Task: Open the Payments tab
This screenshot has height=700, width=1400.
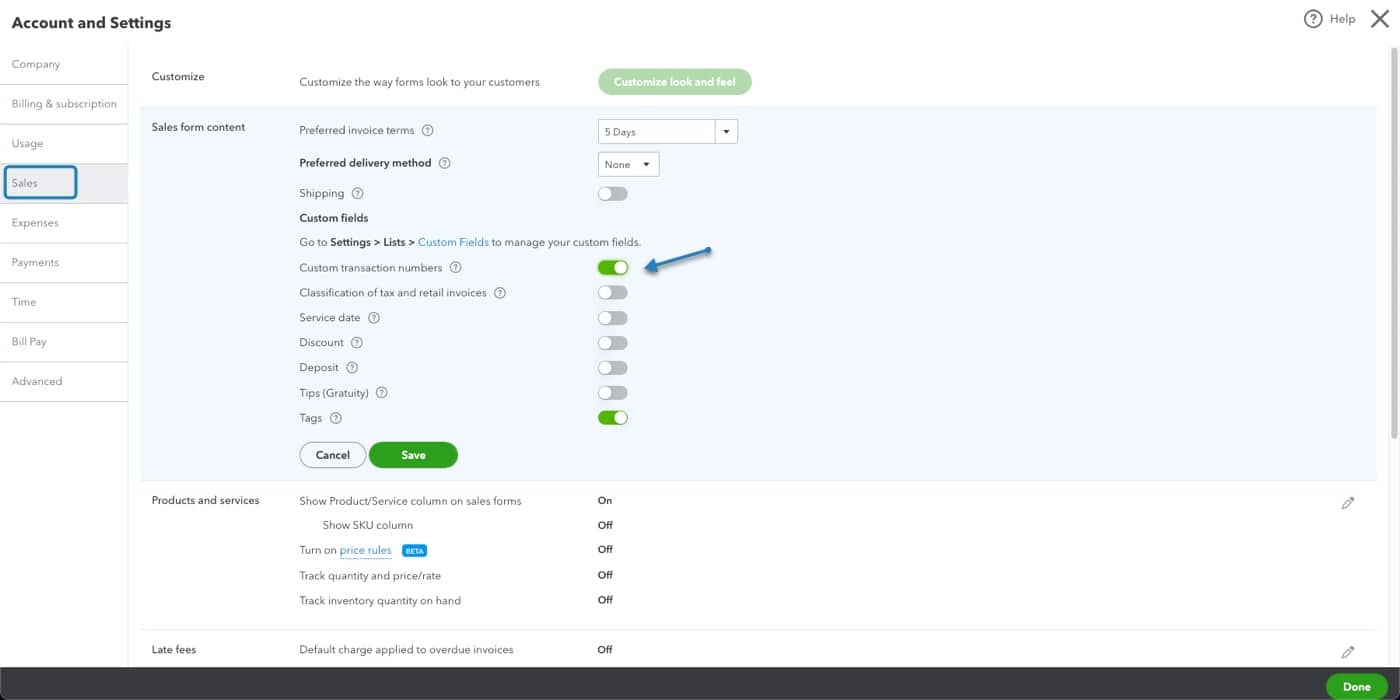Action: (64, 262)
